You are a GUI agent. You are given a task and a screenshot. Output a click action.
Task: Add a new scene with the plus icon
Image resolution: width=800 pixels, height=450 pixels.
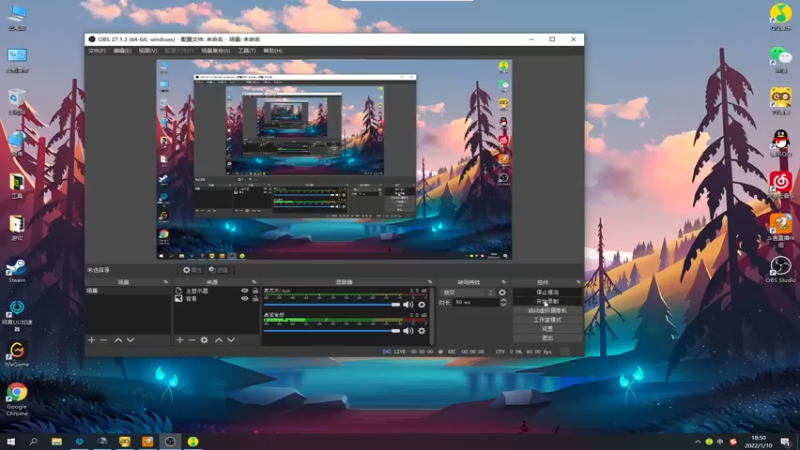[x=92, y=340]
